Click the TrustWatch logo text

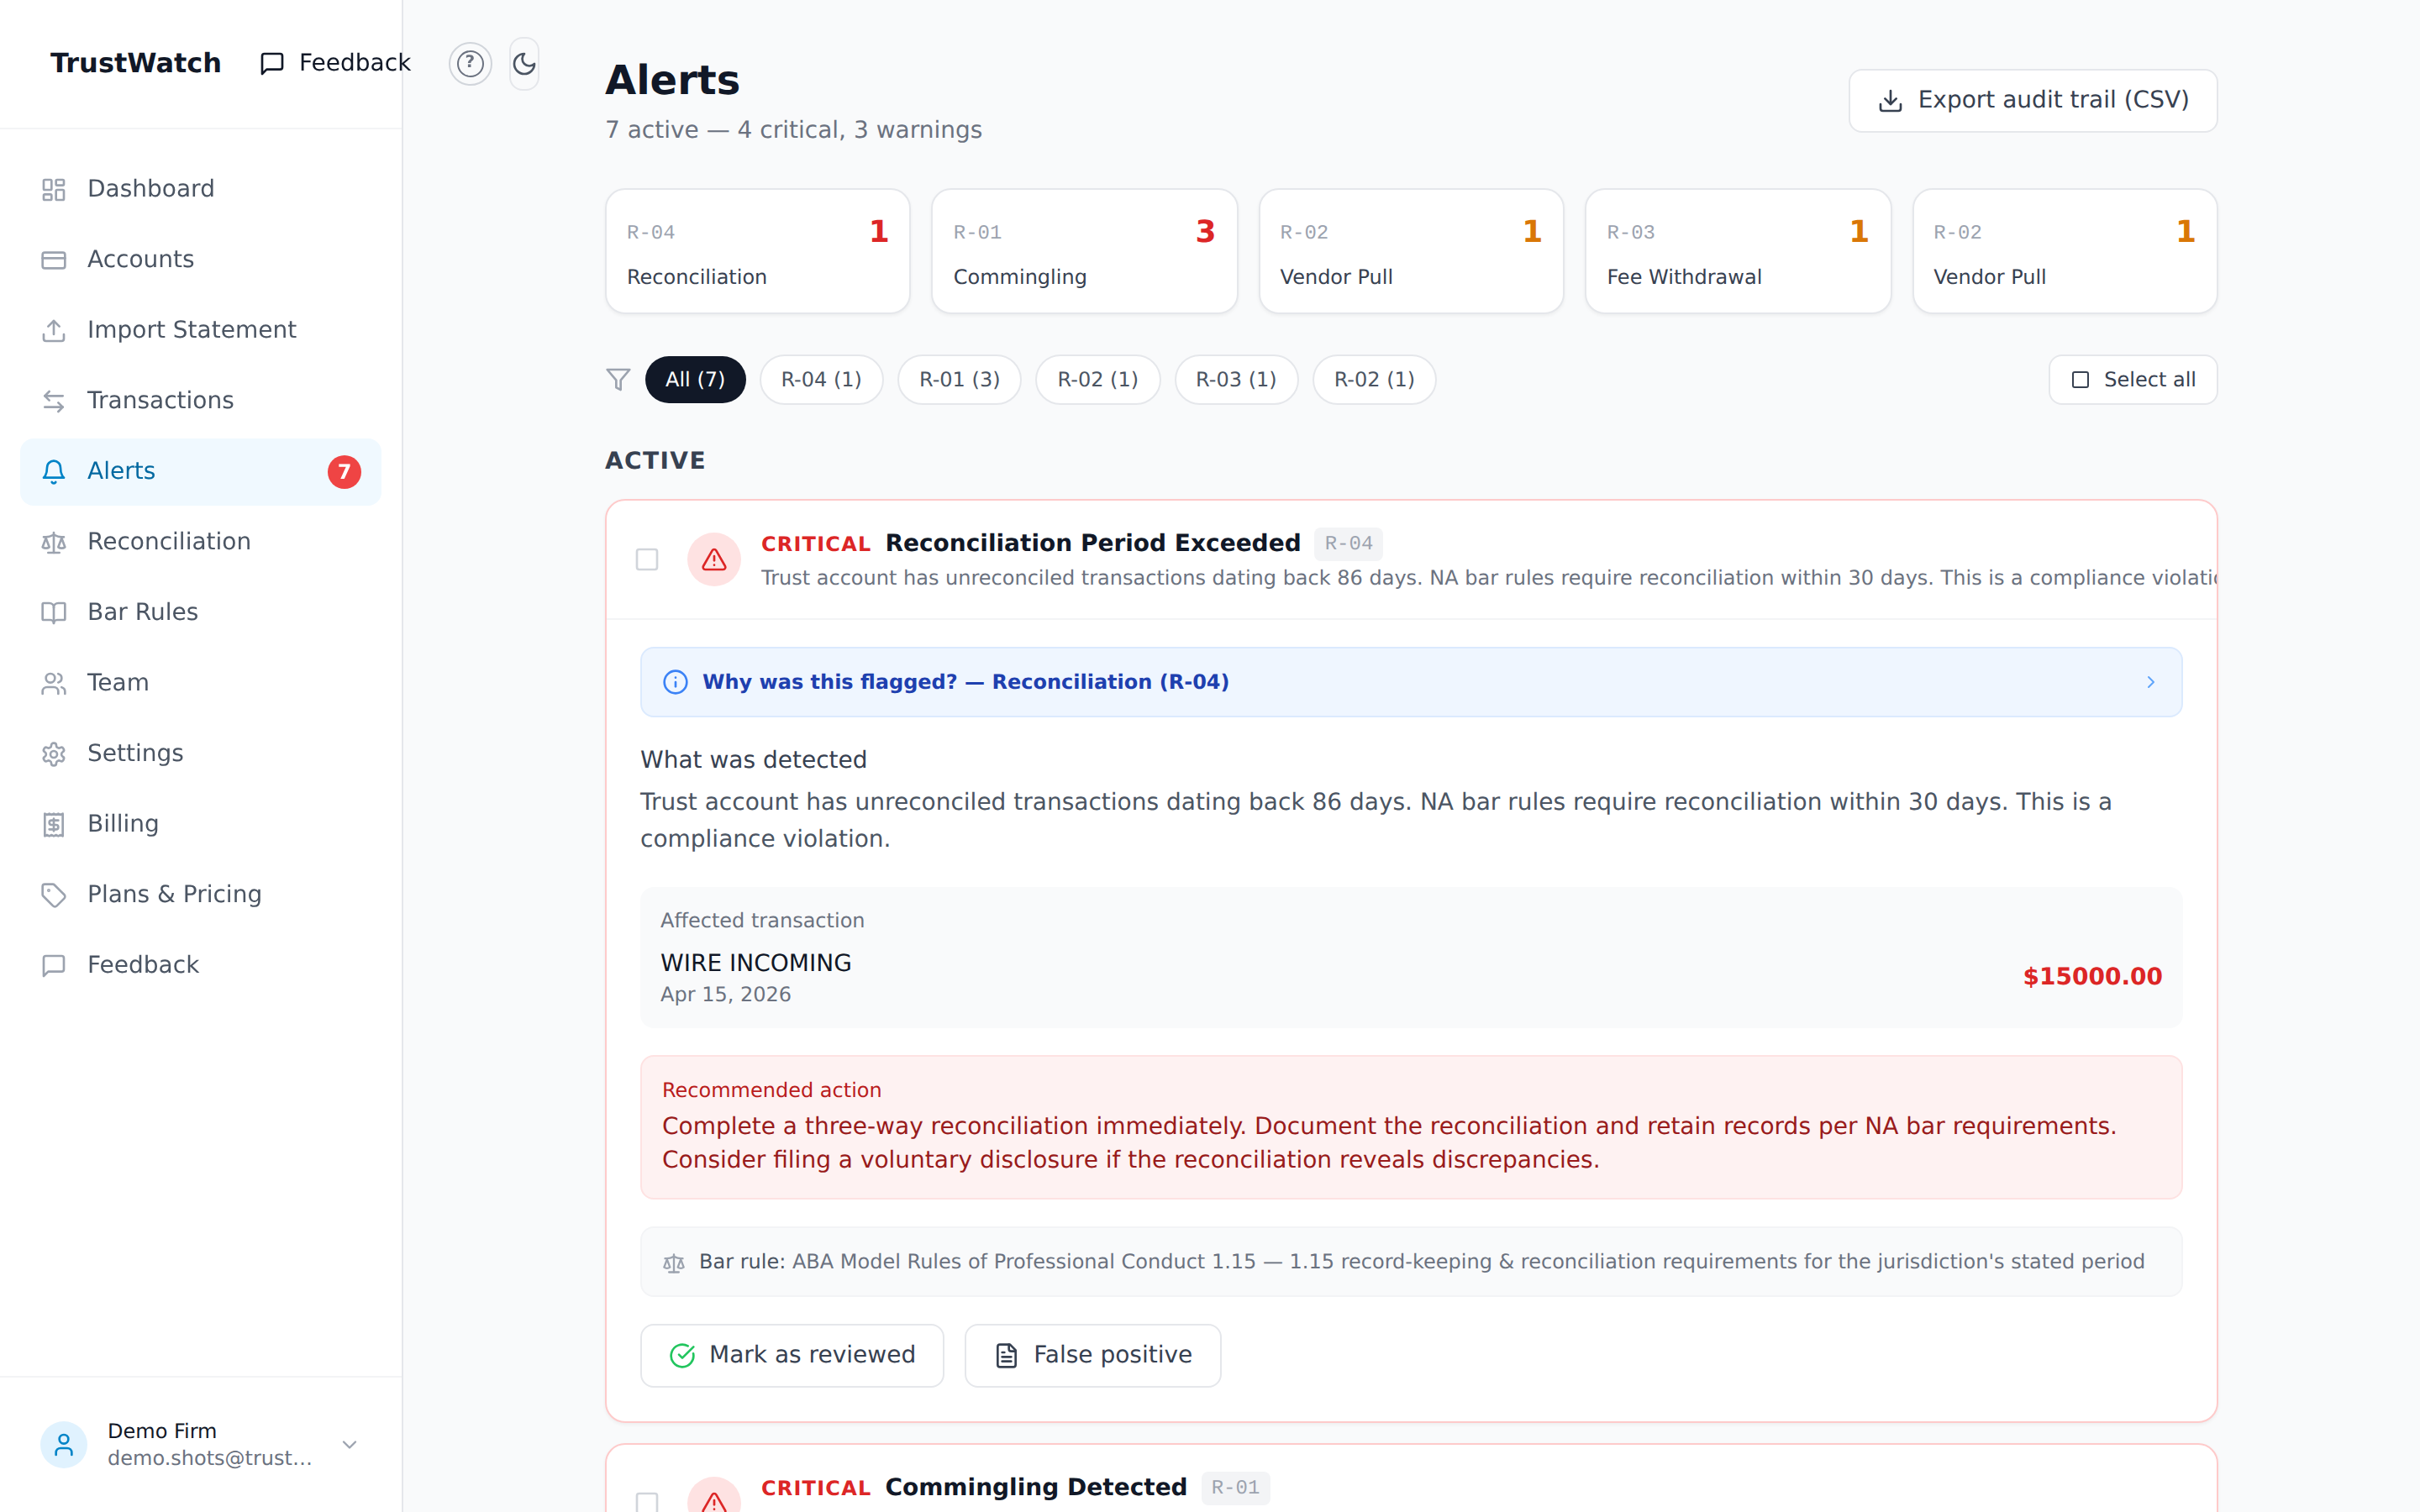pos(136,63)
